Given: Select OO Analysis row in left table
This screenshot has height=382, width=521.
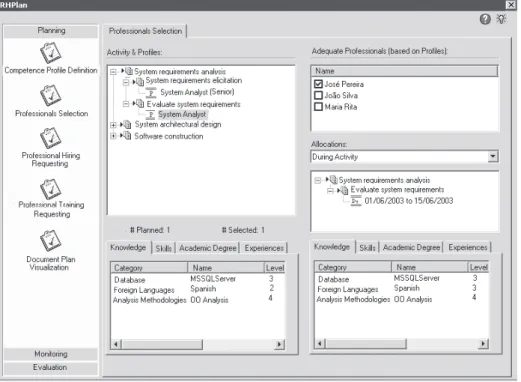Looking at the screenshot, I should tap(198, 300).
